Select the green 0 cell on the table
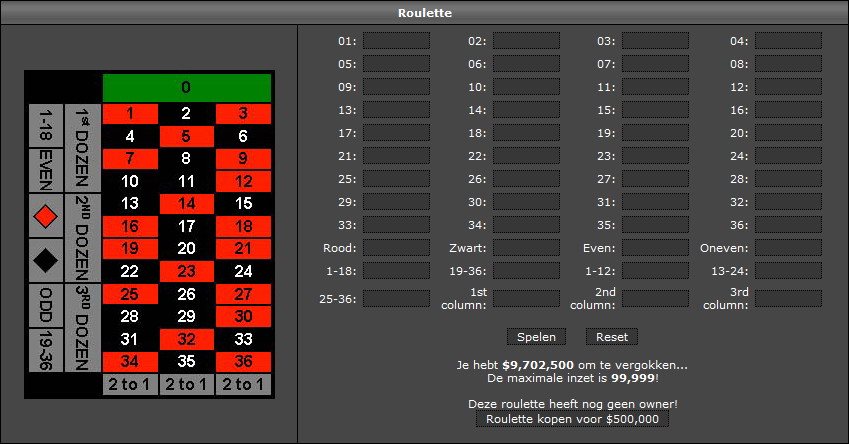Screen dimensions: 849x444 tap(186, 87)
